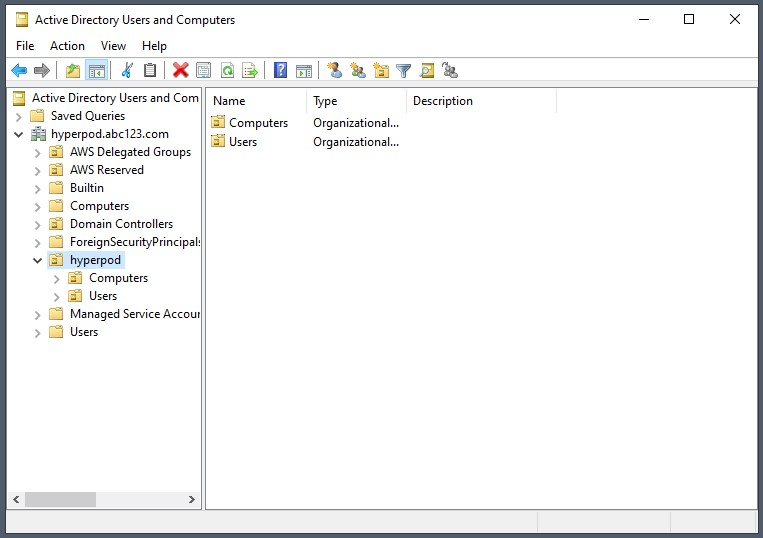Click the Forward arrow toolbar icon
763x538 pixels.
tap(42, 71)
